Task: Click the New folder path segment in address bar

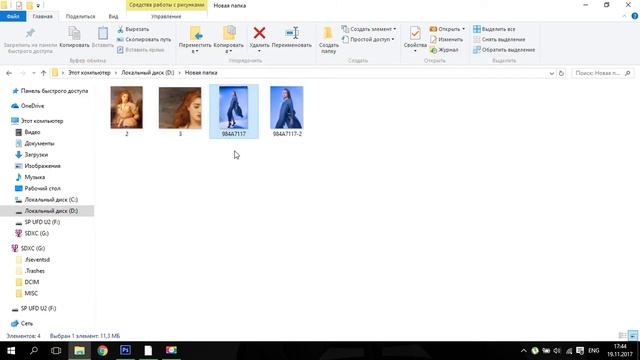Action: (201, 73)
